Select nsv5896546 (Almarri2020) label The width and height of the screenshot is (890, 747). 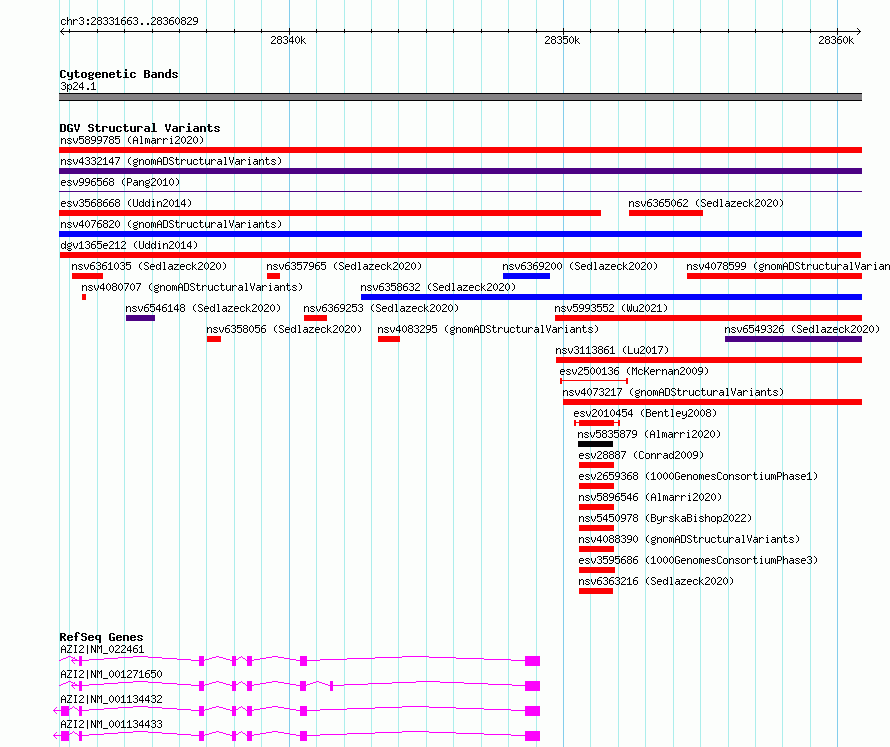[x=650, y=497]
